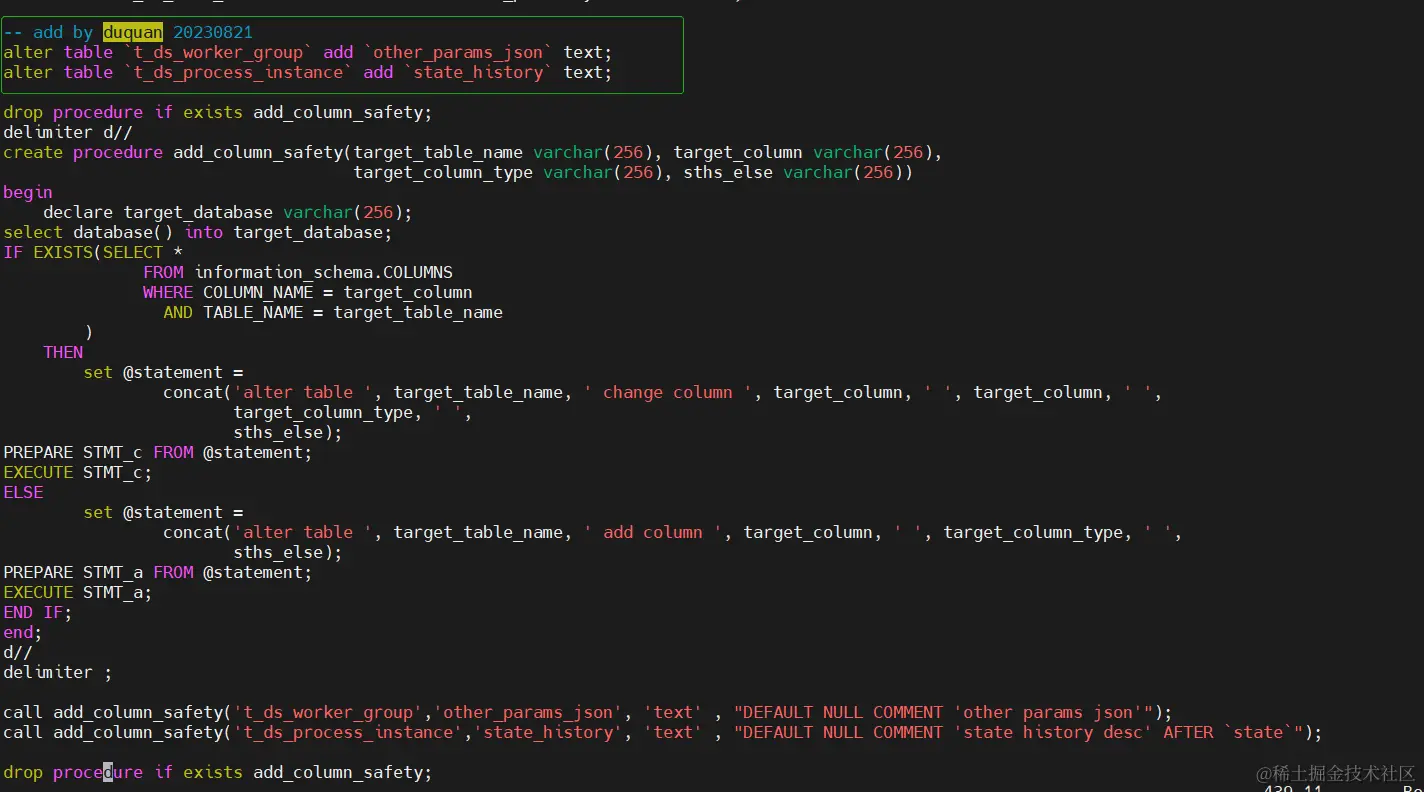Click the highlighted word "duquan" in the comment

point(133,32)
